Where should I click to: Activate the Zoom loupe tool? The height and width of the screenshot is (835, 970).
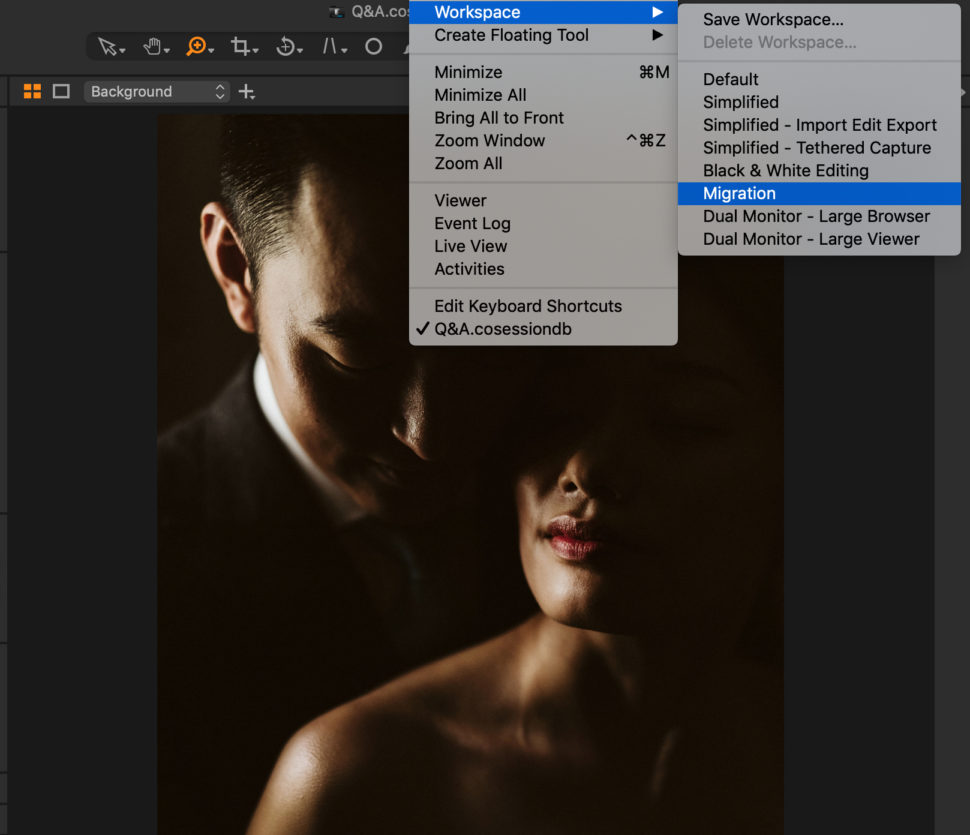point(197,46)
